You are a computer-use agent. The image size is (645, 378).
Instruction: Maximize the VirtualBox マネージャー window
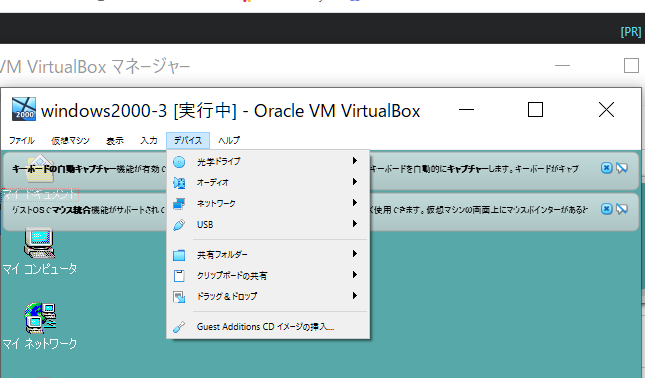coord(631,65)
